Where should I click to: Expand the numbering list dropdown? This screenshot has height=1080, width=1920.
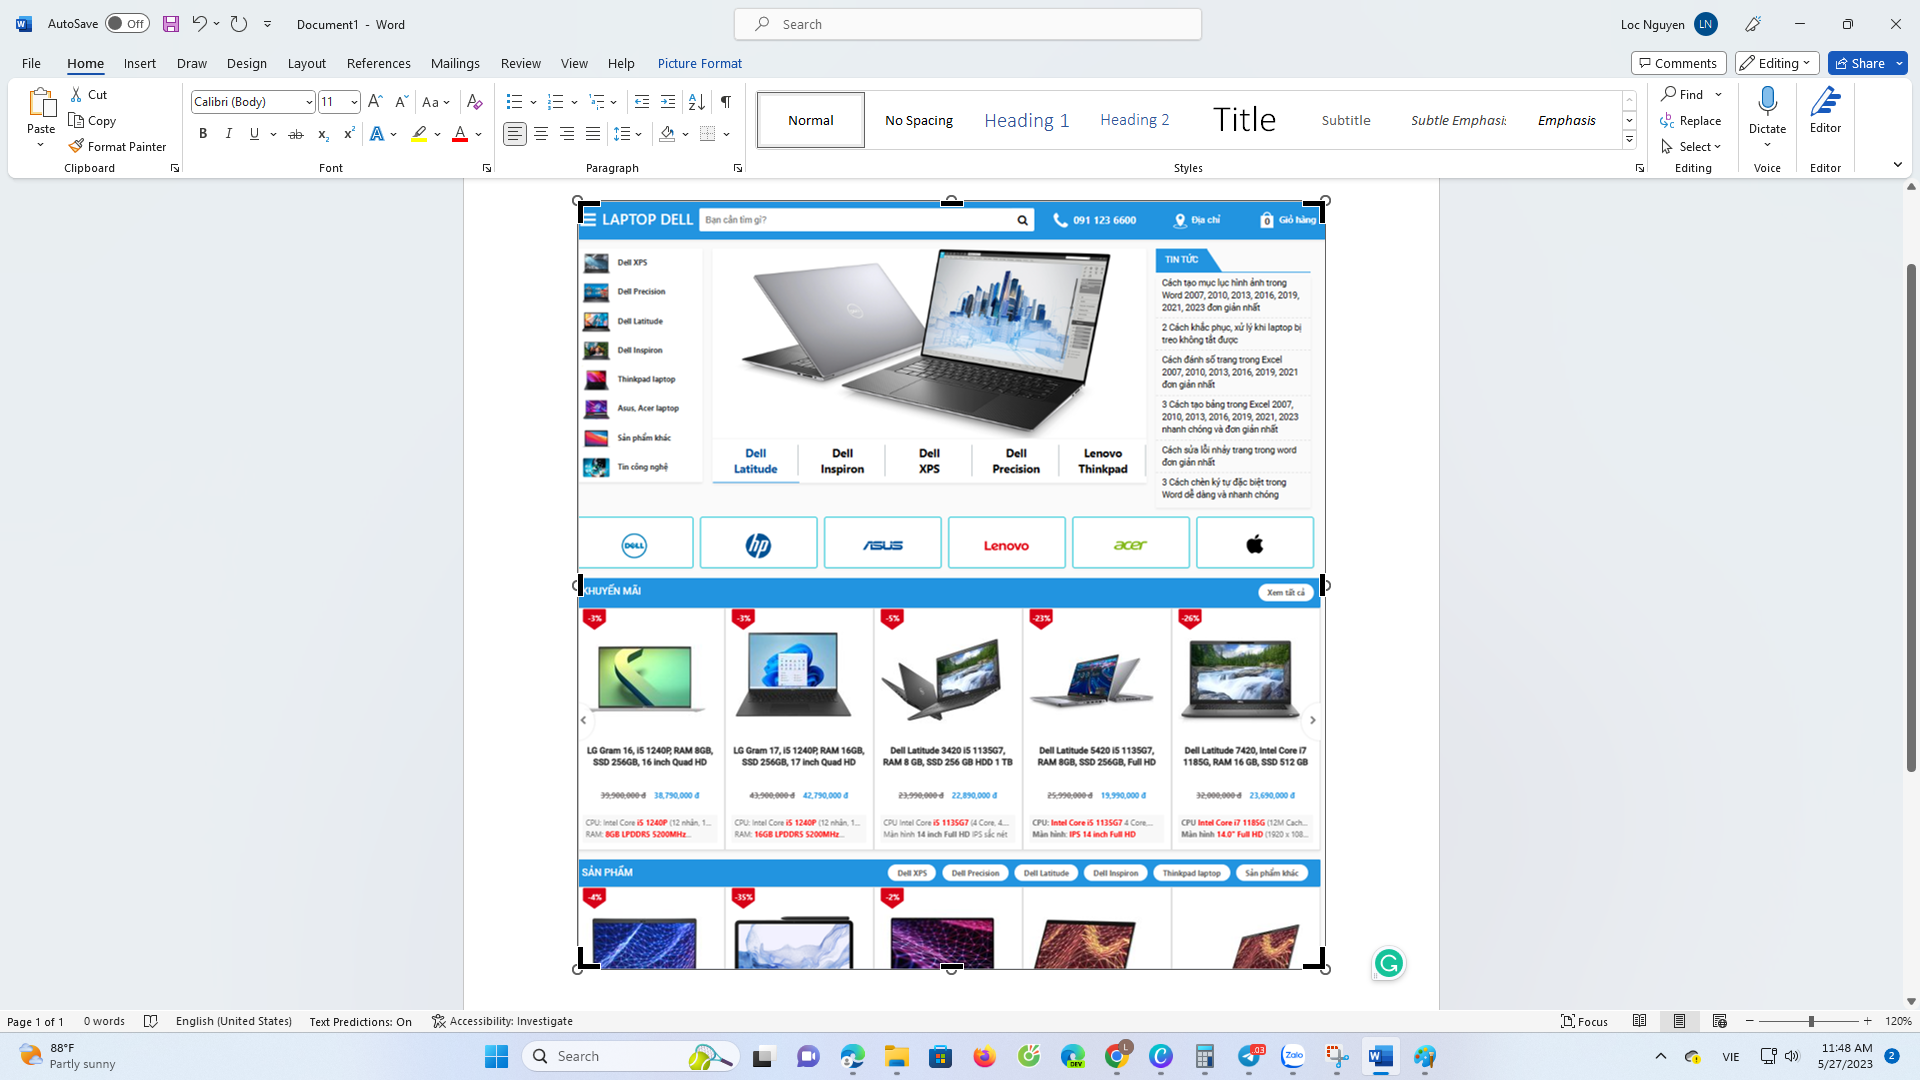pyautogui.click(x=574, y=102)
